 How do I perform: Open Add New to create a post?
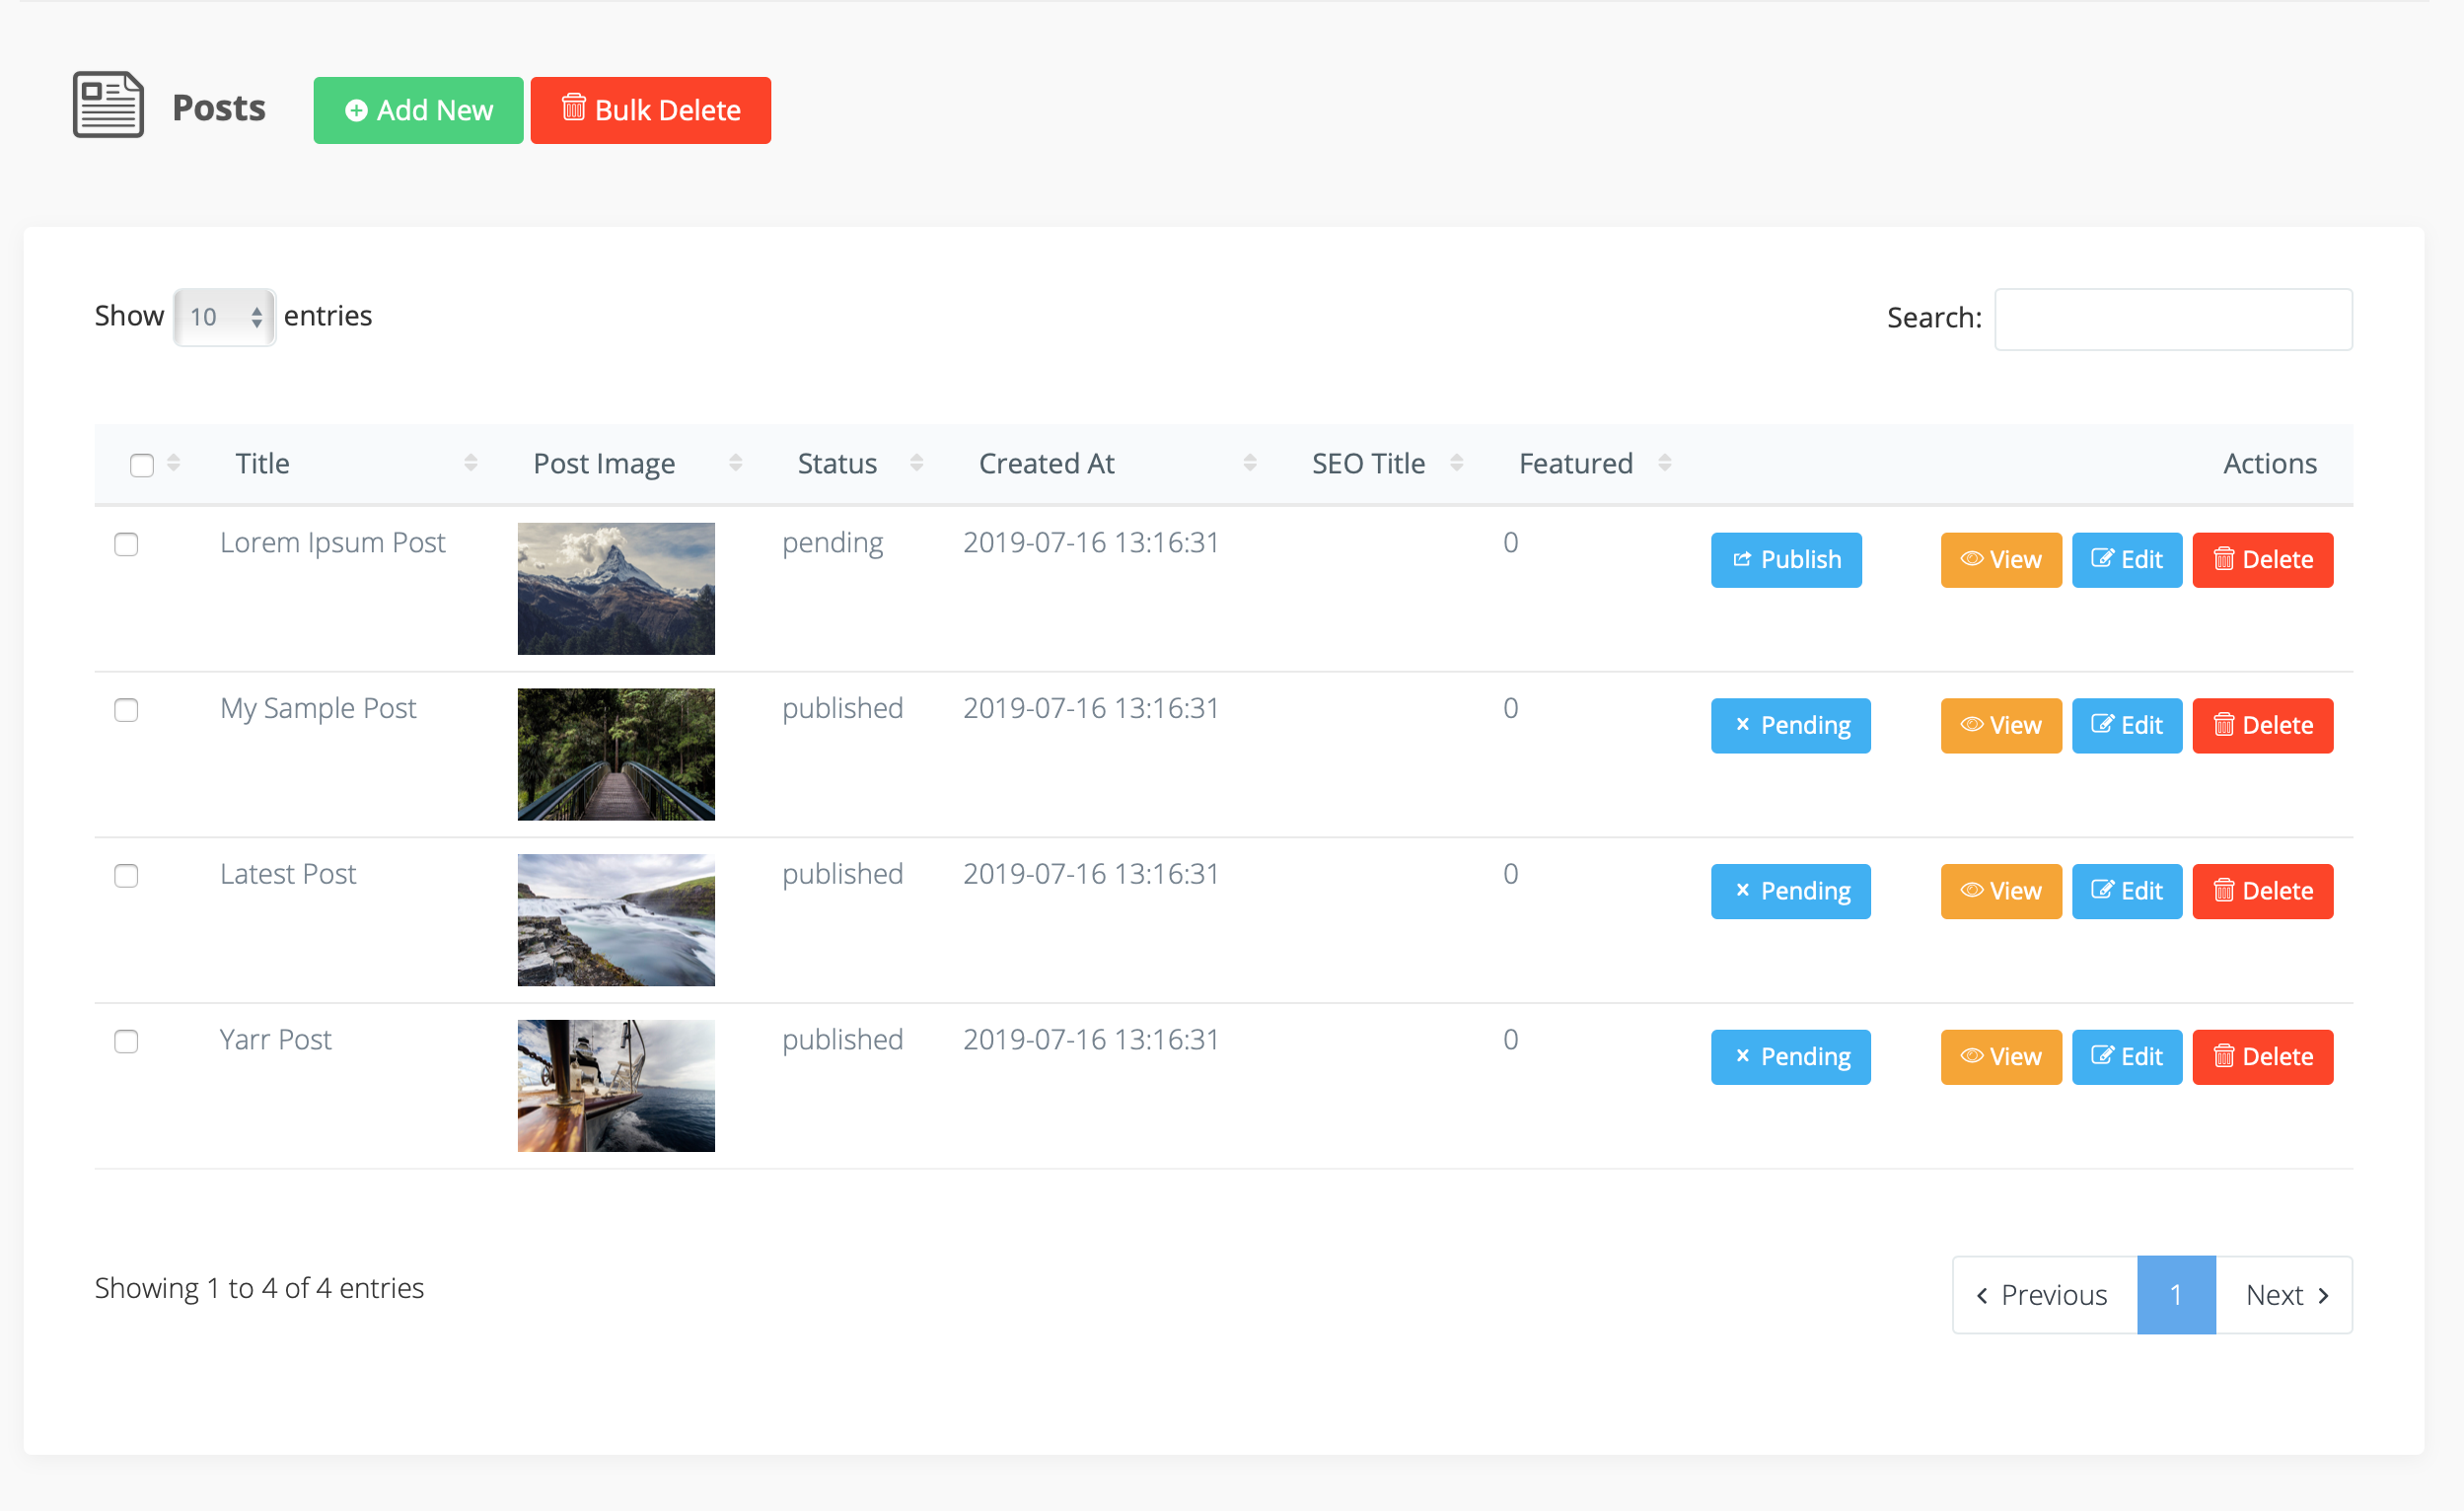(x=418, y=110)
